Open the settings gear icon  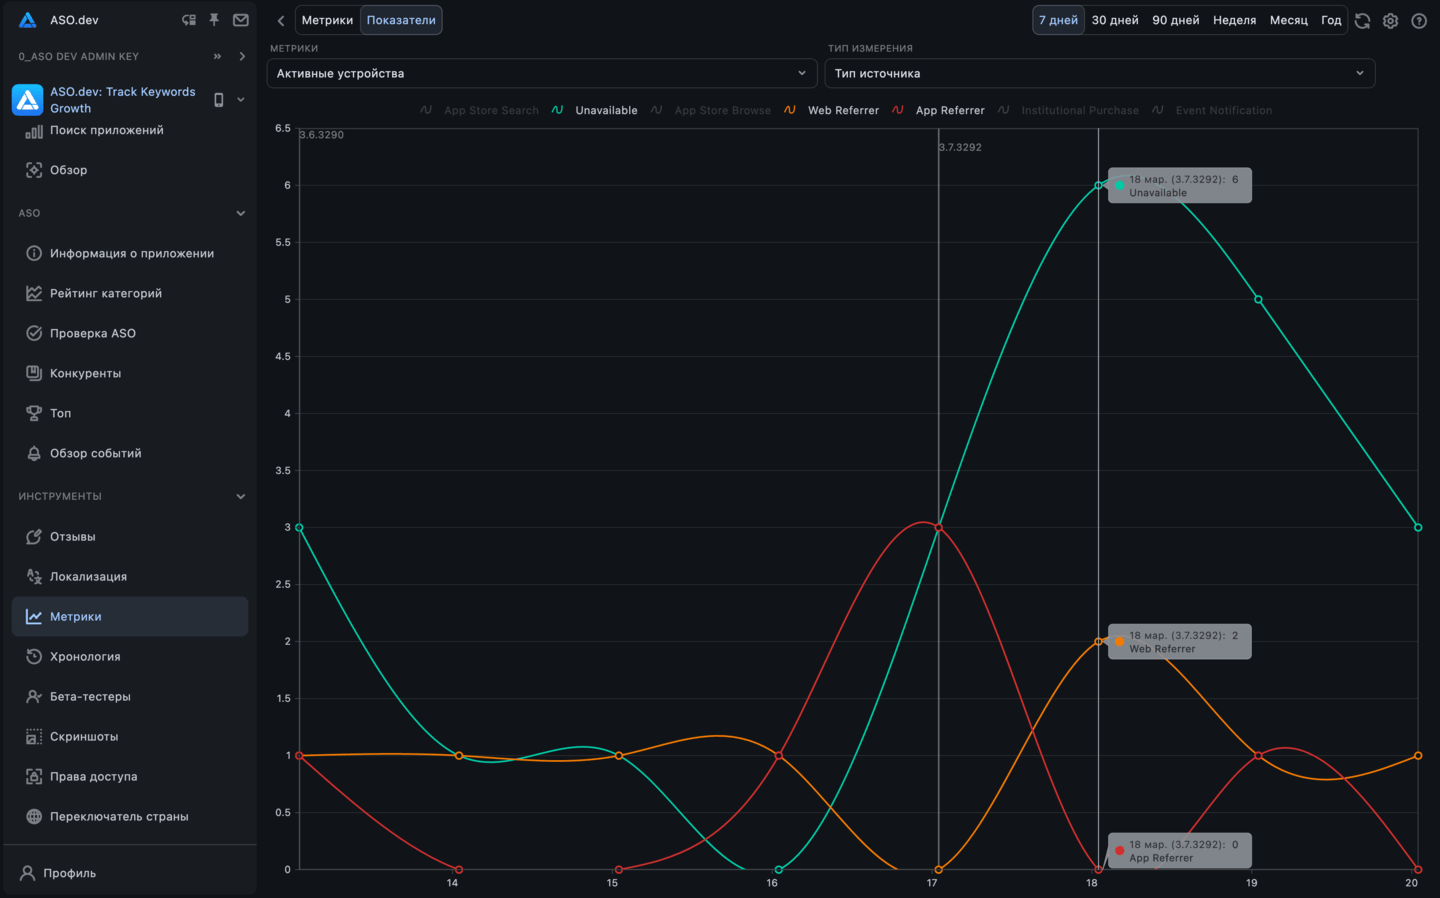1390,21
